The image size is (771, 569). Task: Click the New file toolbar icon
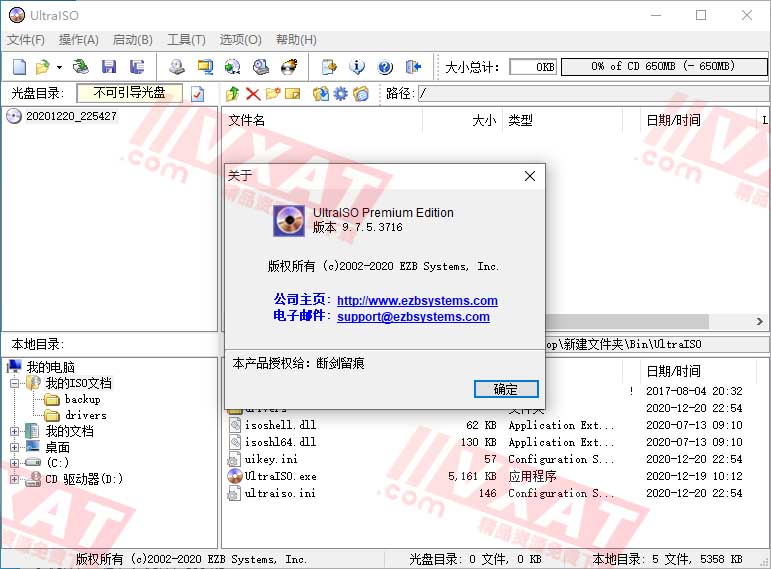coord(20,67)
